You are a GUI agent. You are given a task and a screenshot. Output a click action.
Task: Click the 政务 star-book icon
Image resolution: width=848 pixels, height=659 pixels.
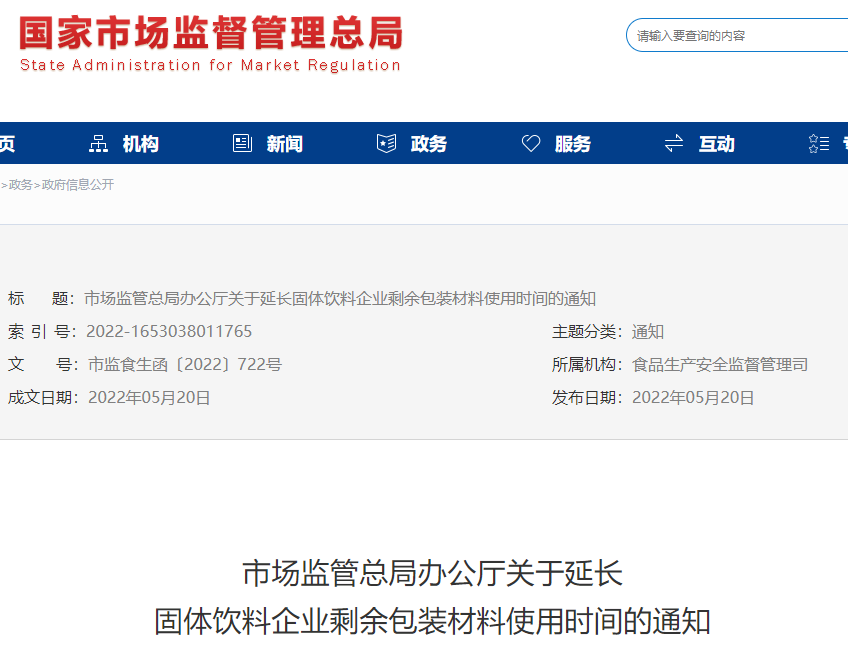386,143
